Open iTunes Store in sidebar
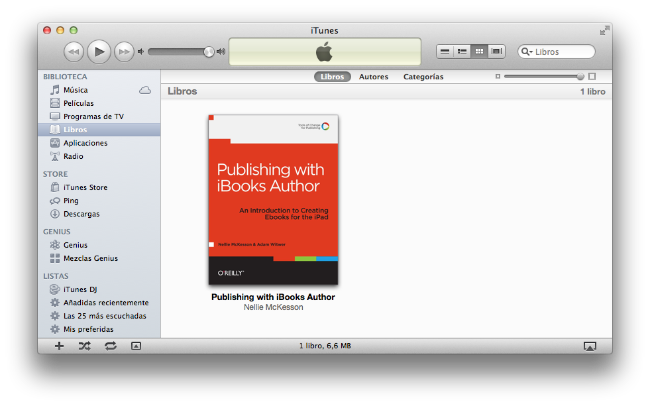Screen dimensions: 650x406 (x=85, y=188)
